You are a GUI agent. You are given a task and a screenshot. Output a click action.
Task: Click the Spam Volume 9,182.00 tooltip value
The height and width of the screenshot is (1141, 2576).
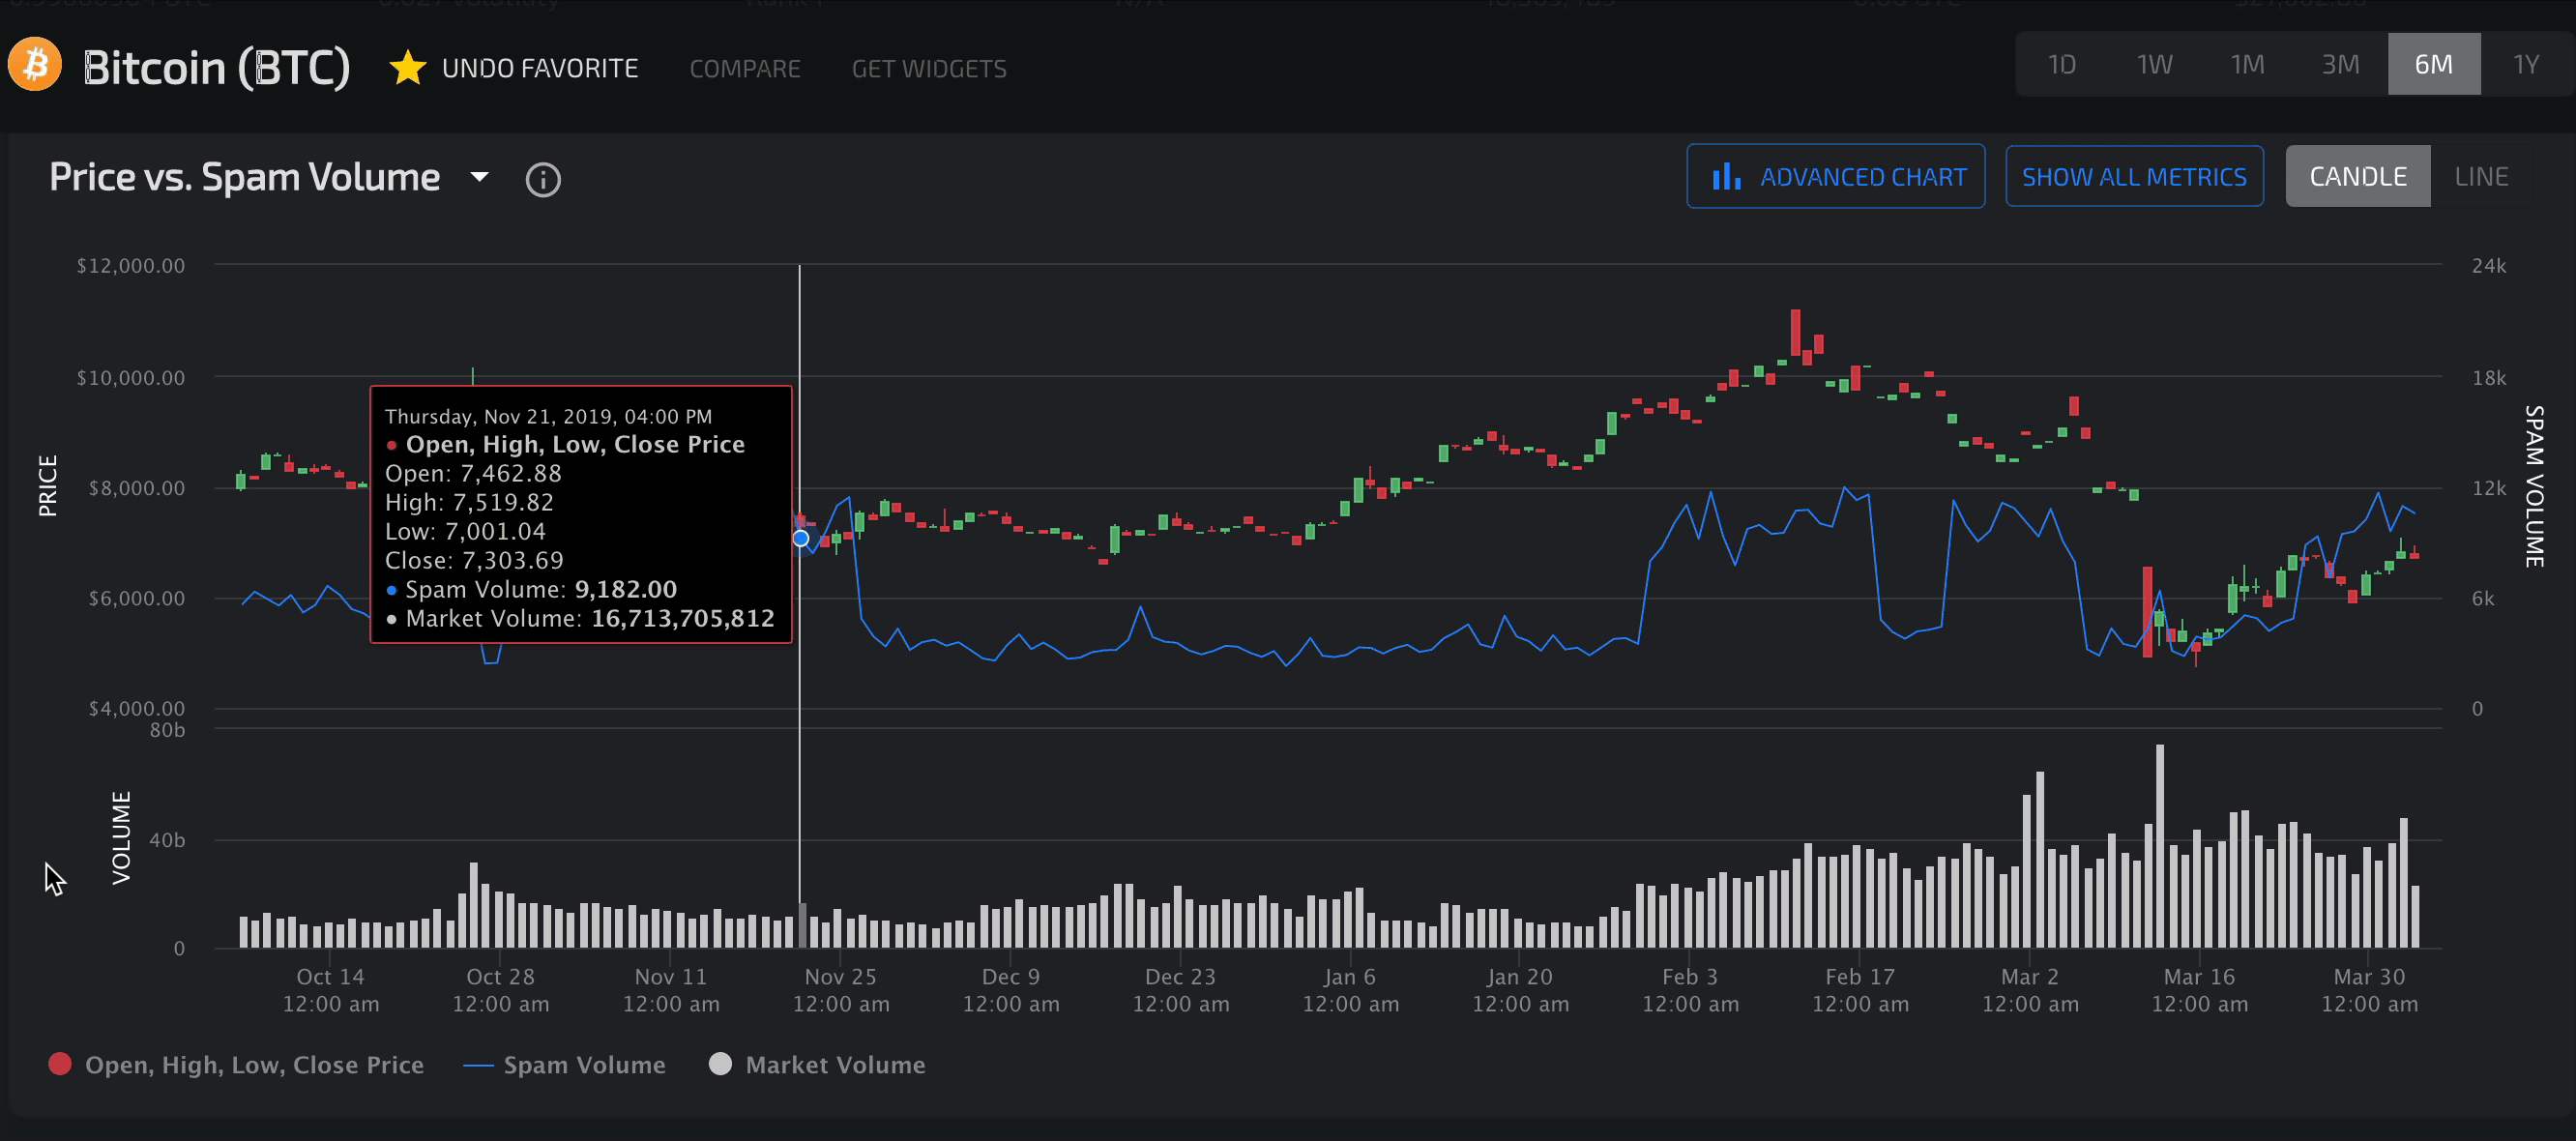(x=626, y=589)
